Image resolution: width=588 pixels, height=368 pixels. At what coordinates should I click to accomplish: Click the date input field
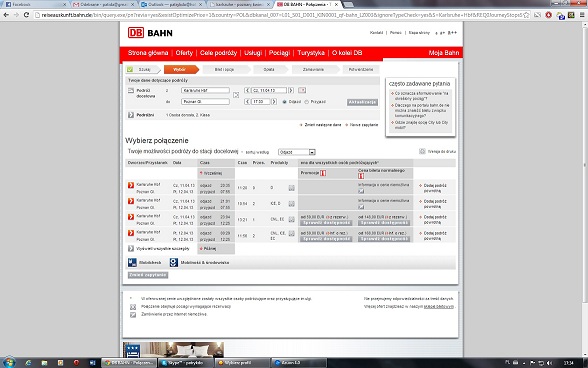(x=269, y=90)
